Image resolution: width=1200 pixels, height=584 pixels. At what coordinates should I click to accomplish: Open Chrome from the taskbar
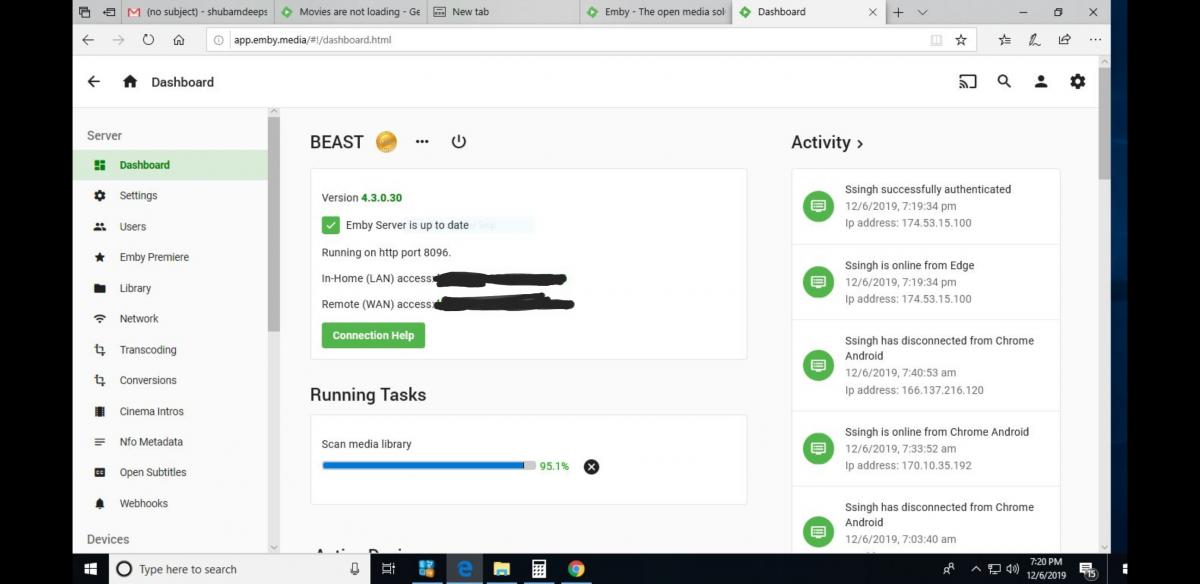[x=576, y=569]
